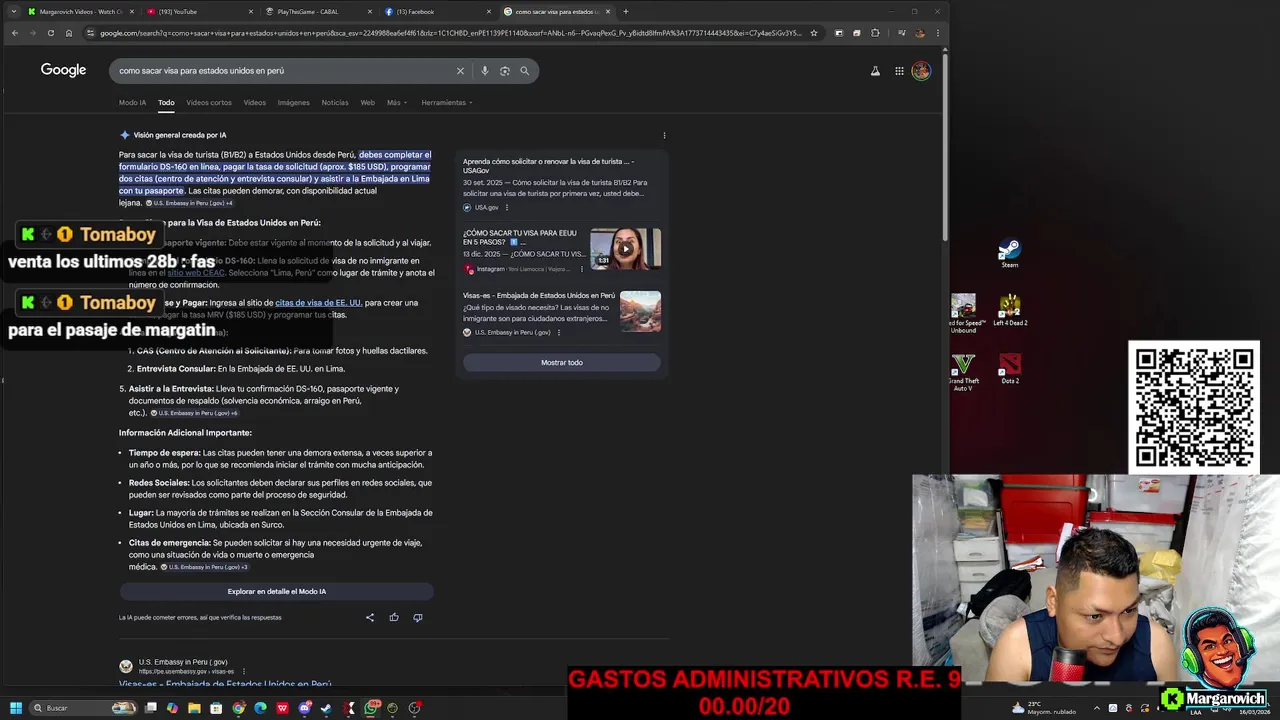
Task: Start voice search with microphone icon
Action: click(485, 71)
